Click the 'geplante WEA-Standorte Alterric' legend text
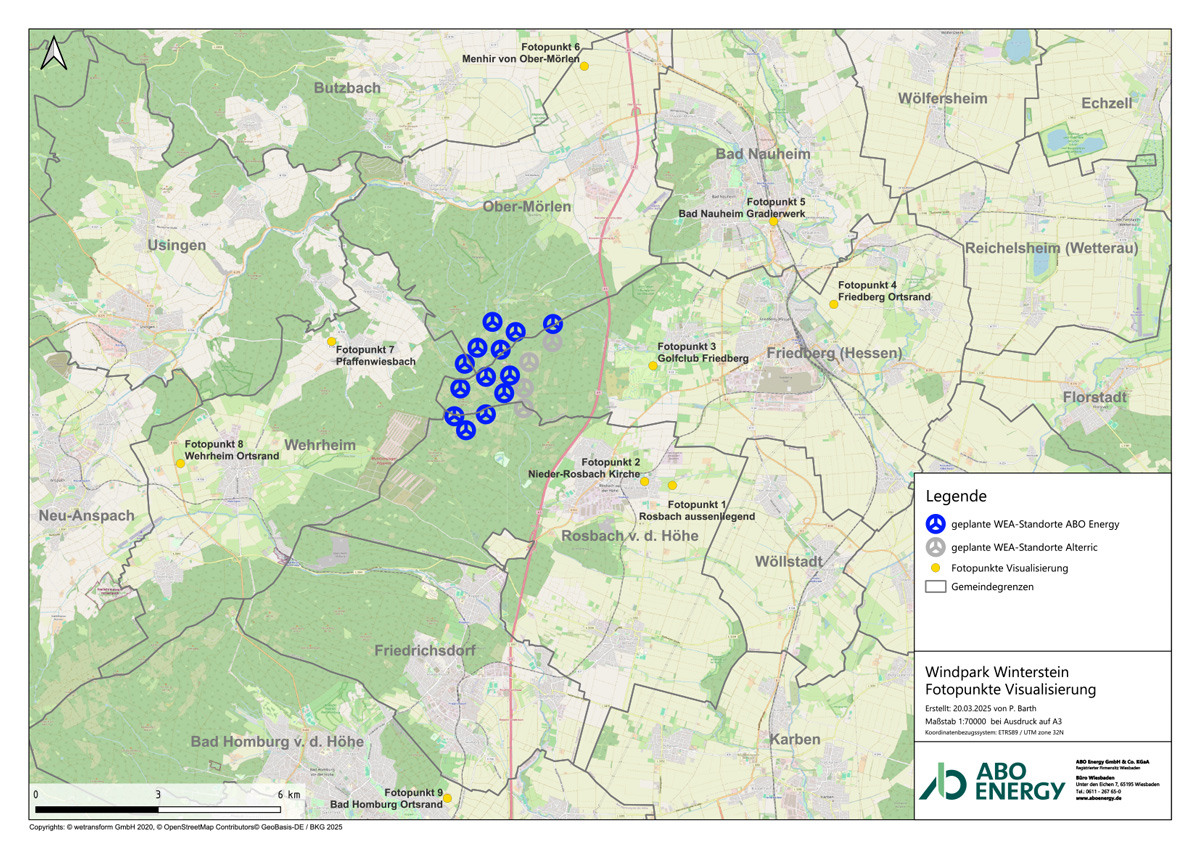The image size is (1200, 848). click(1026, 546)
